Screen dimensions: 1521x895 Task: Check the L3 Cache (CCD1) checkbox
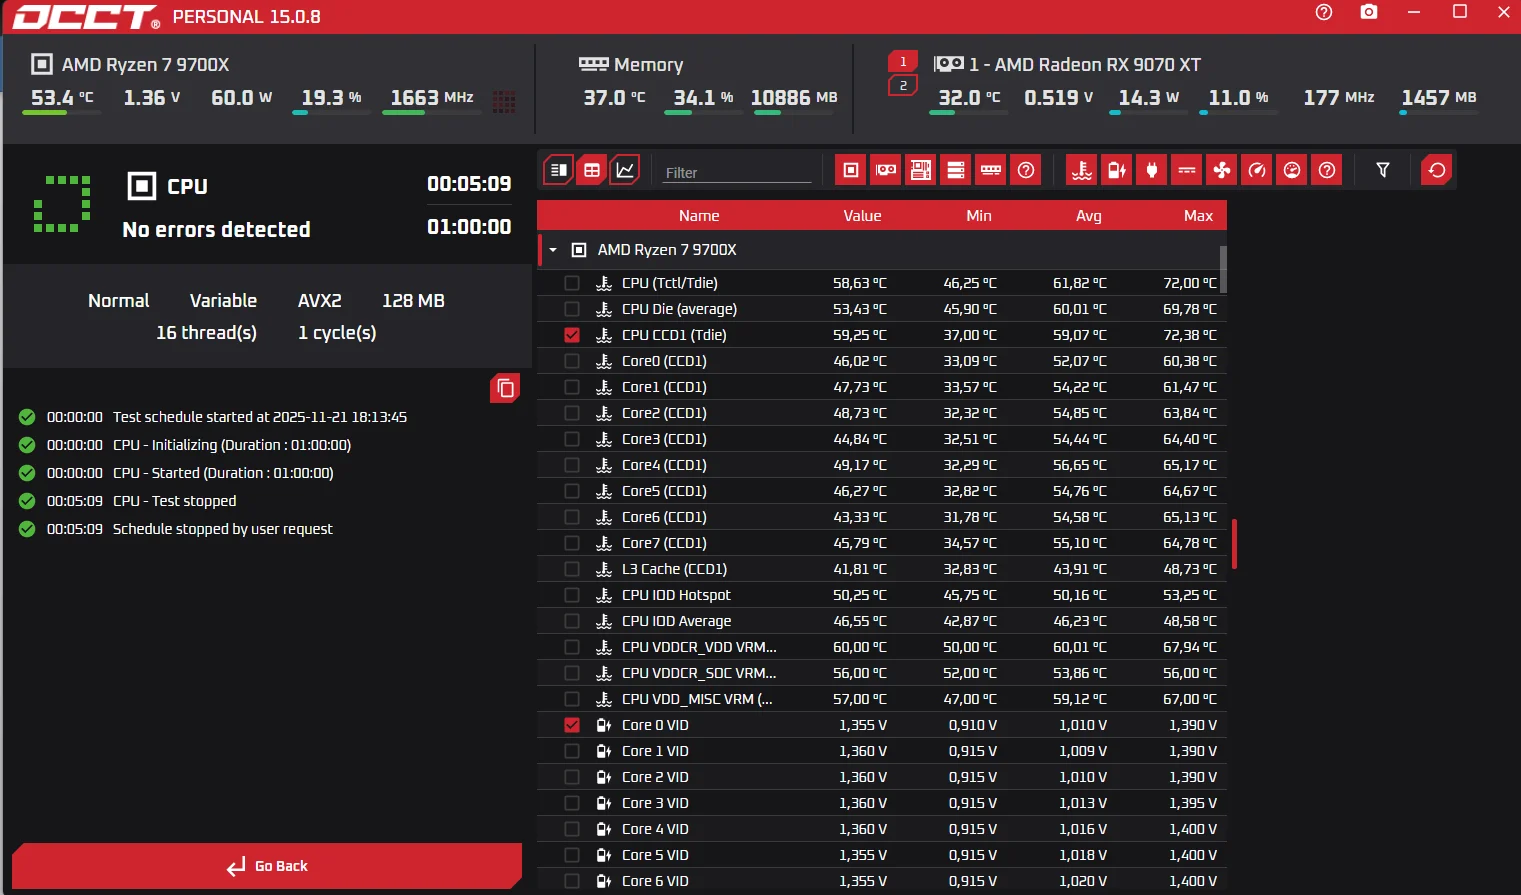pyautogui.click(x=572, y=569)
